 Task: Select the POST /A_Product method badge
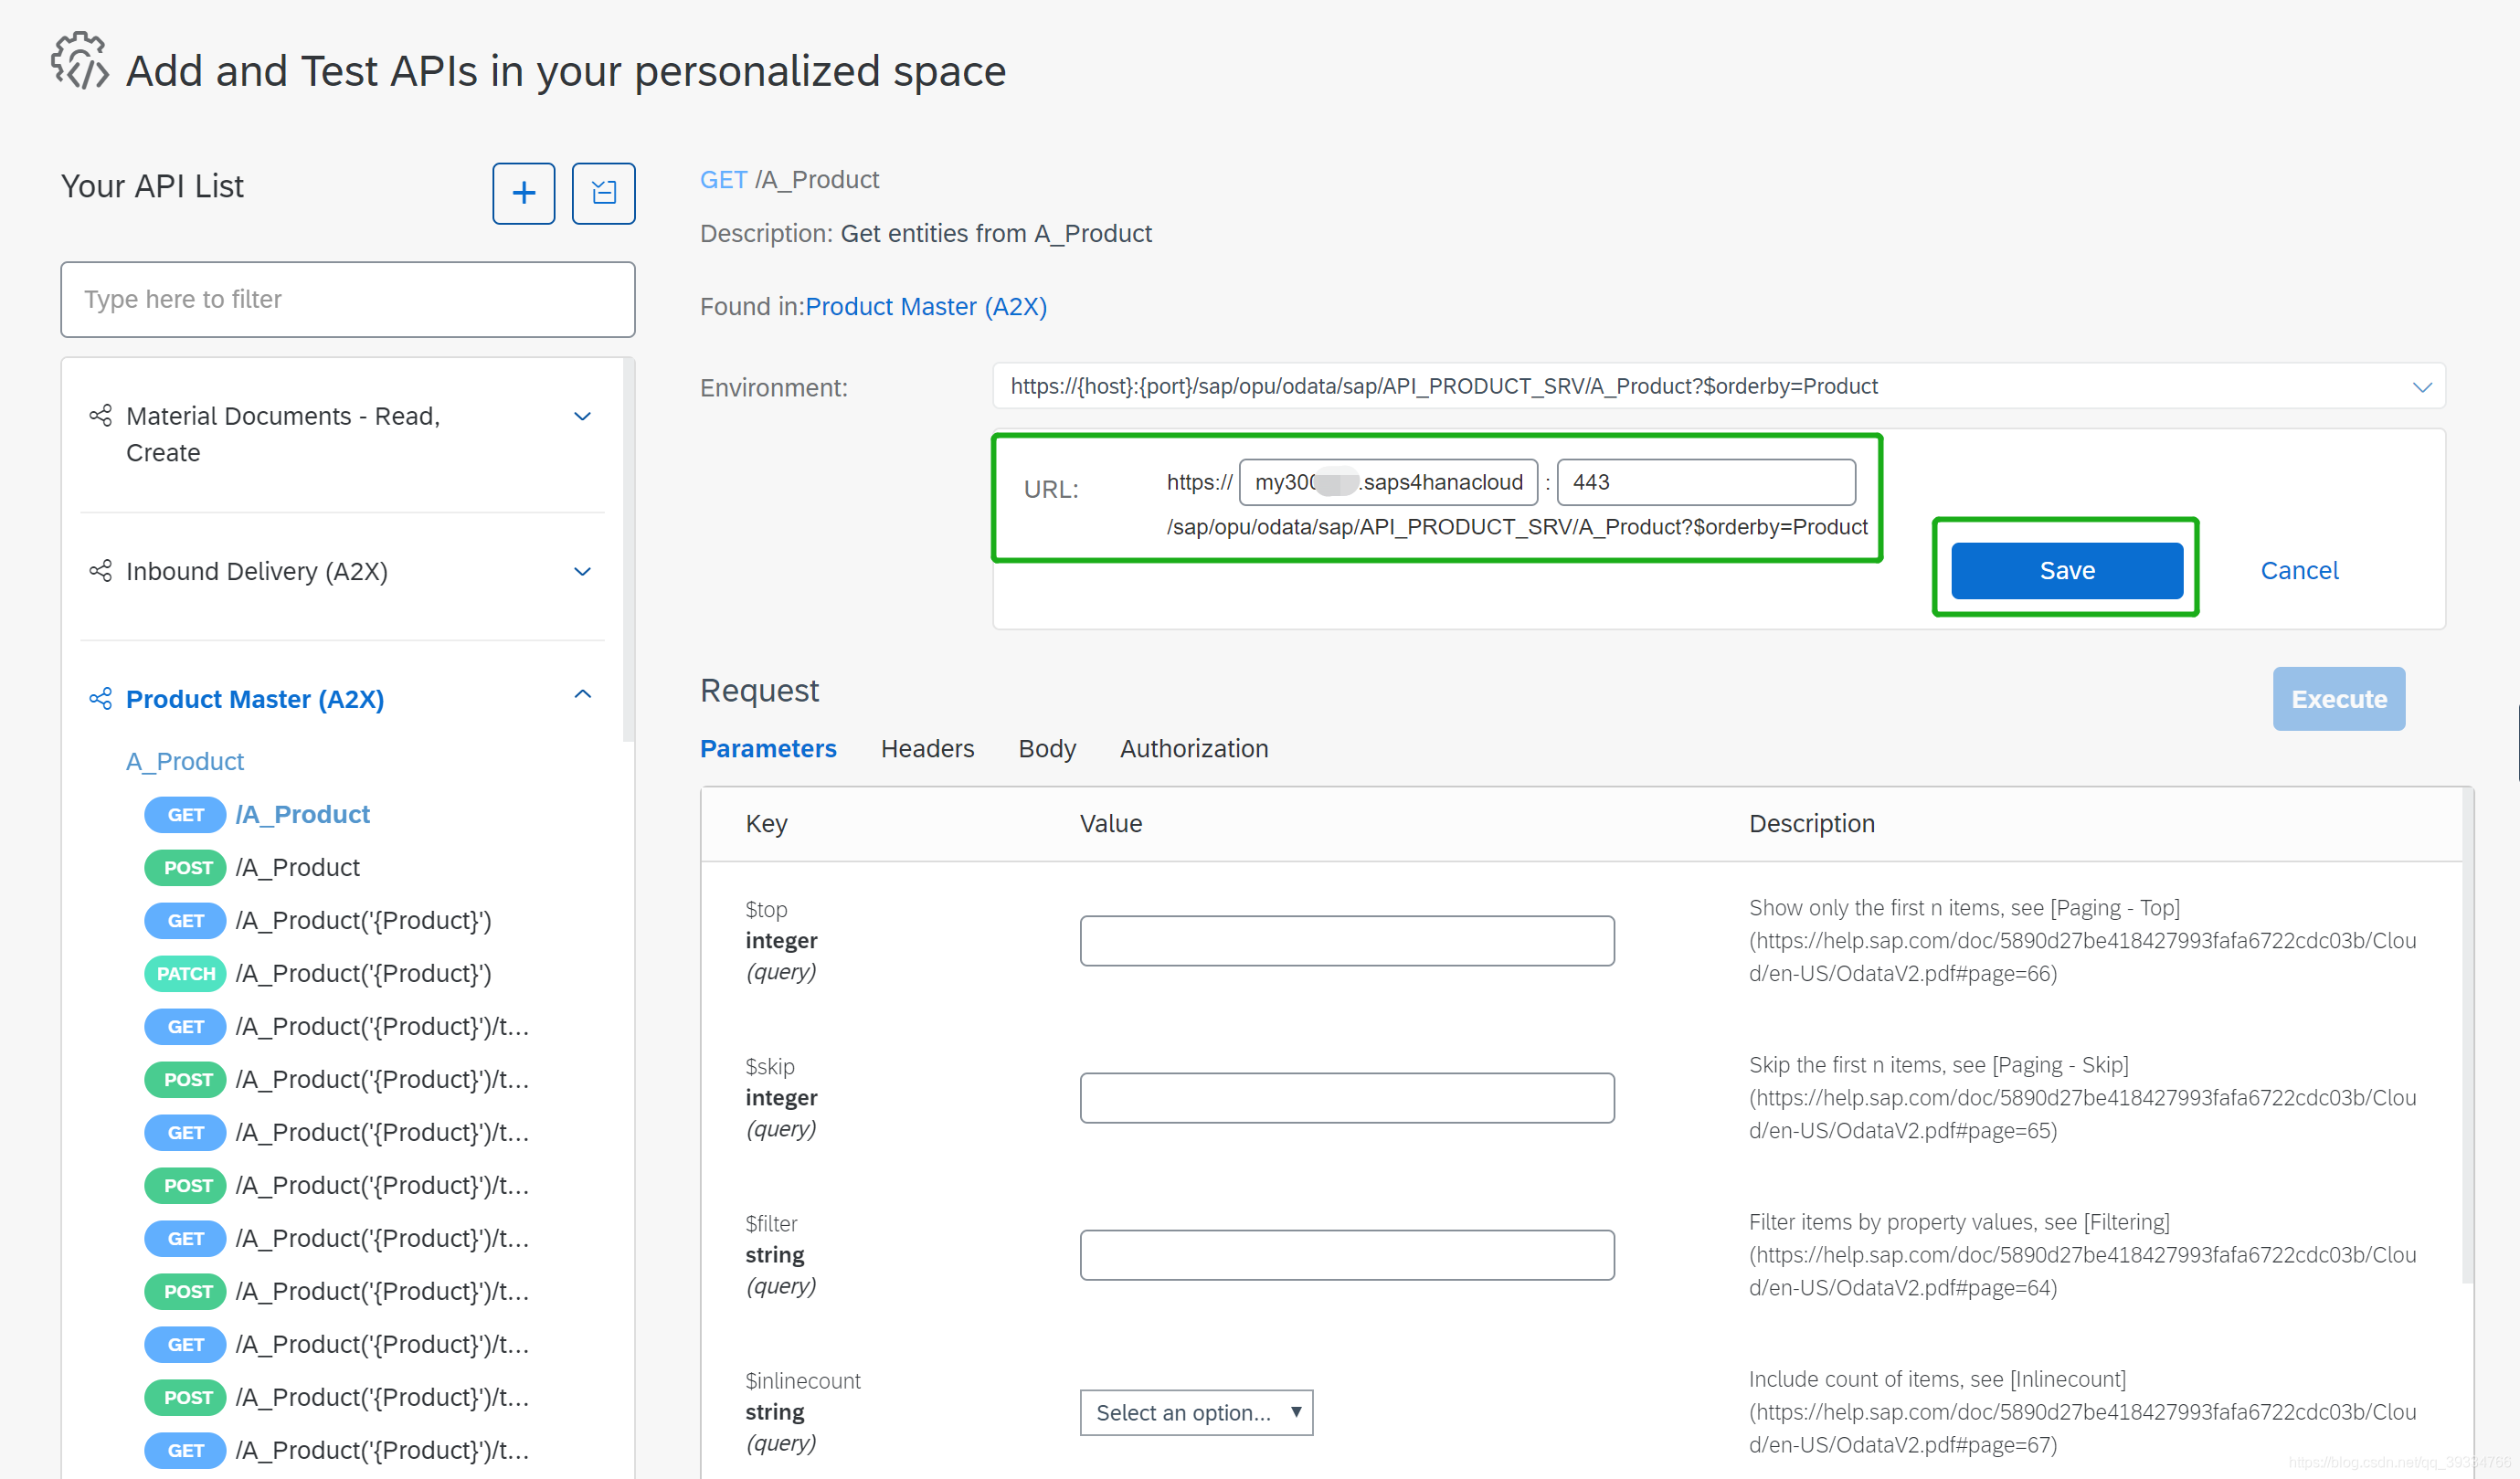[x=186, y=867]
